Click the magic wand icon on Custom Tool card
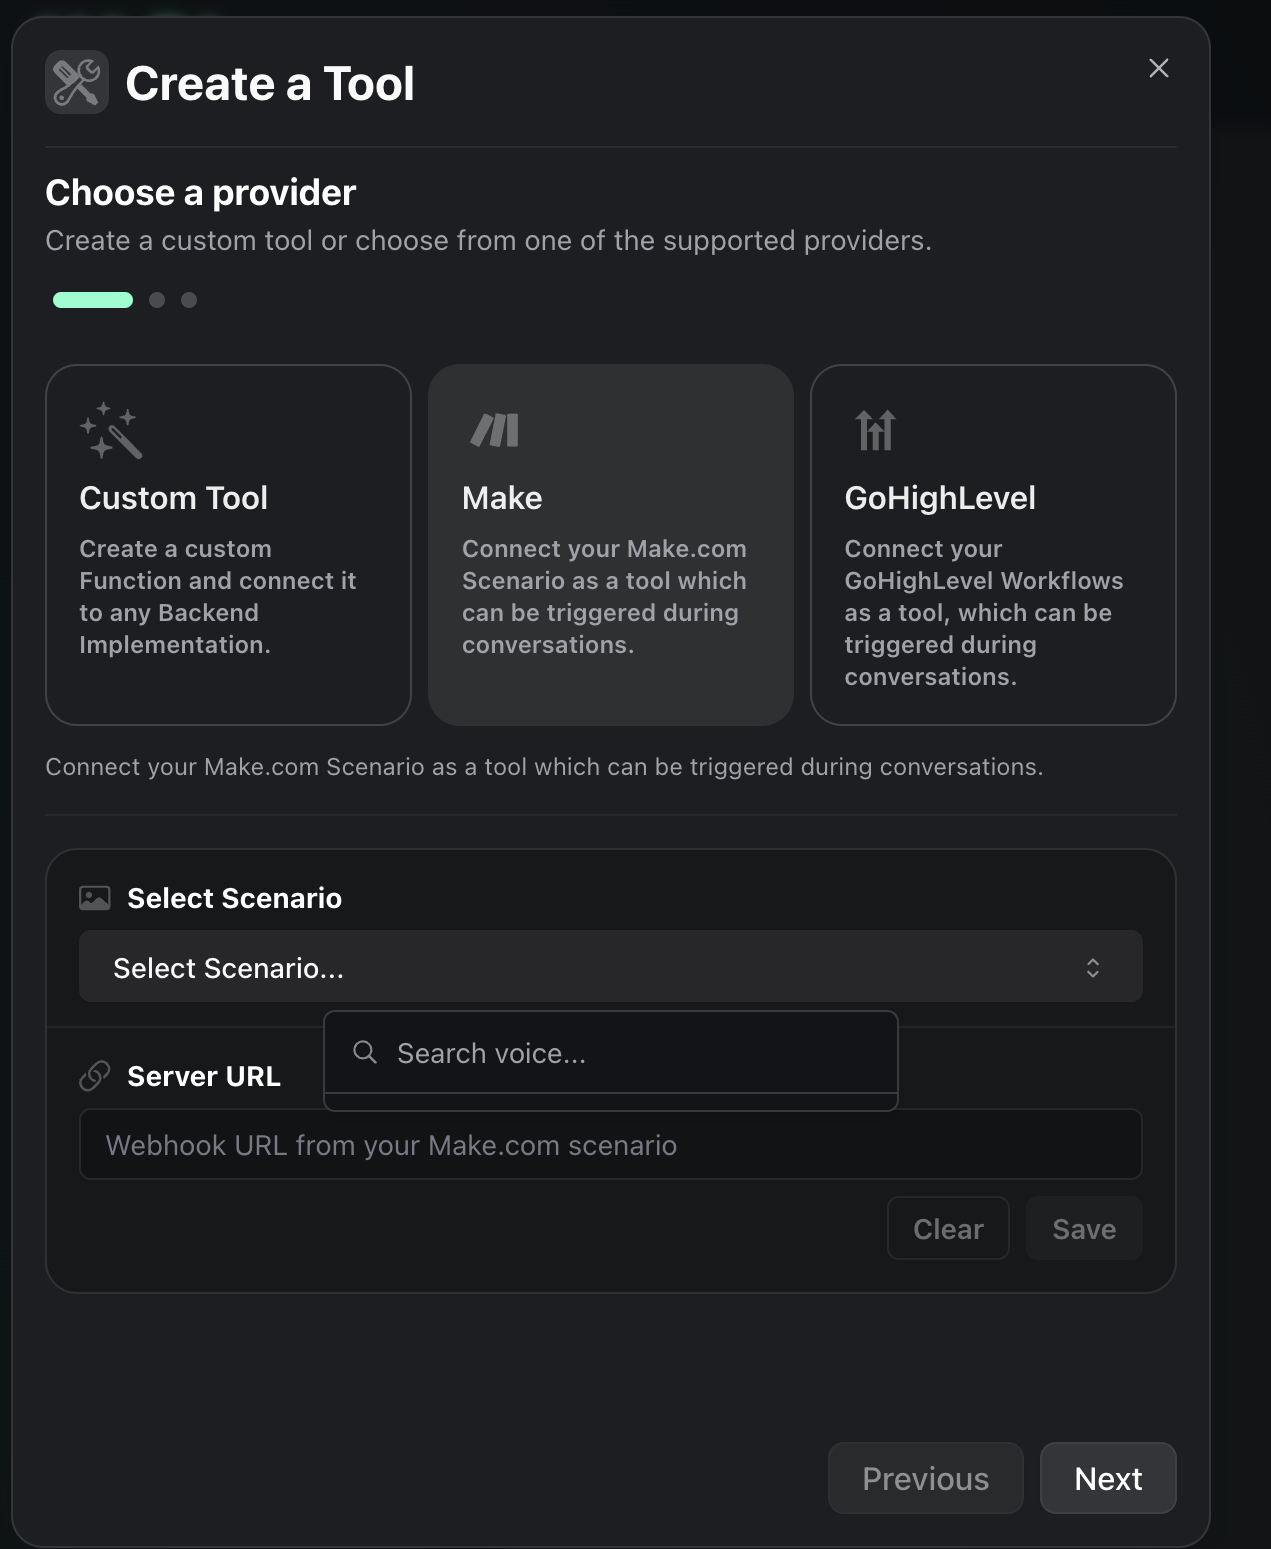Screen dimensions: 1271x1549 pyautogui.click(x=113, y=431)
